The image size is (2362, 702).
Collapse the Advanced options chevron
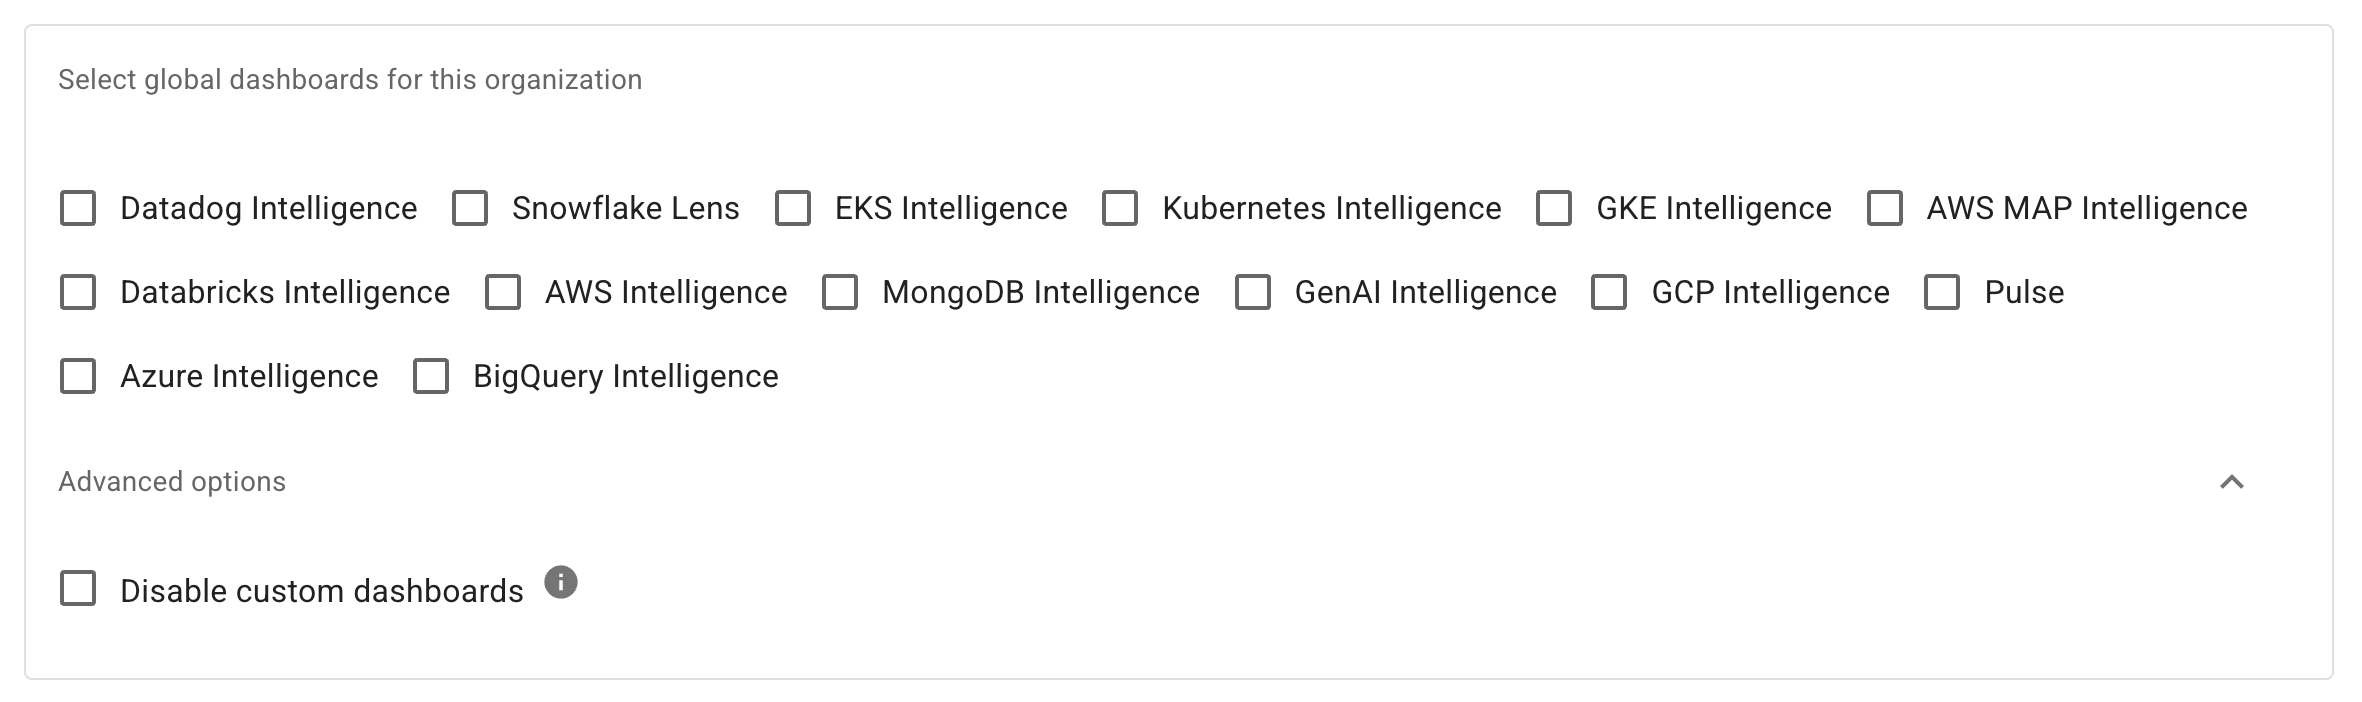click(2231, 482)
